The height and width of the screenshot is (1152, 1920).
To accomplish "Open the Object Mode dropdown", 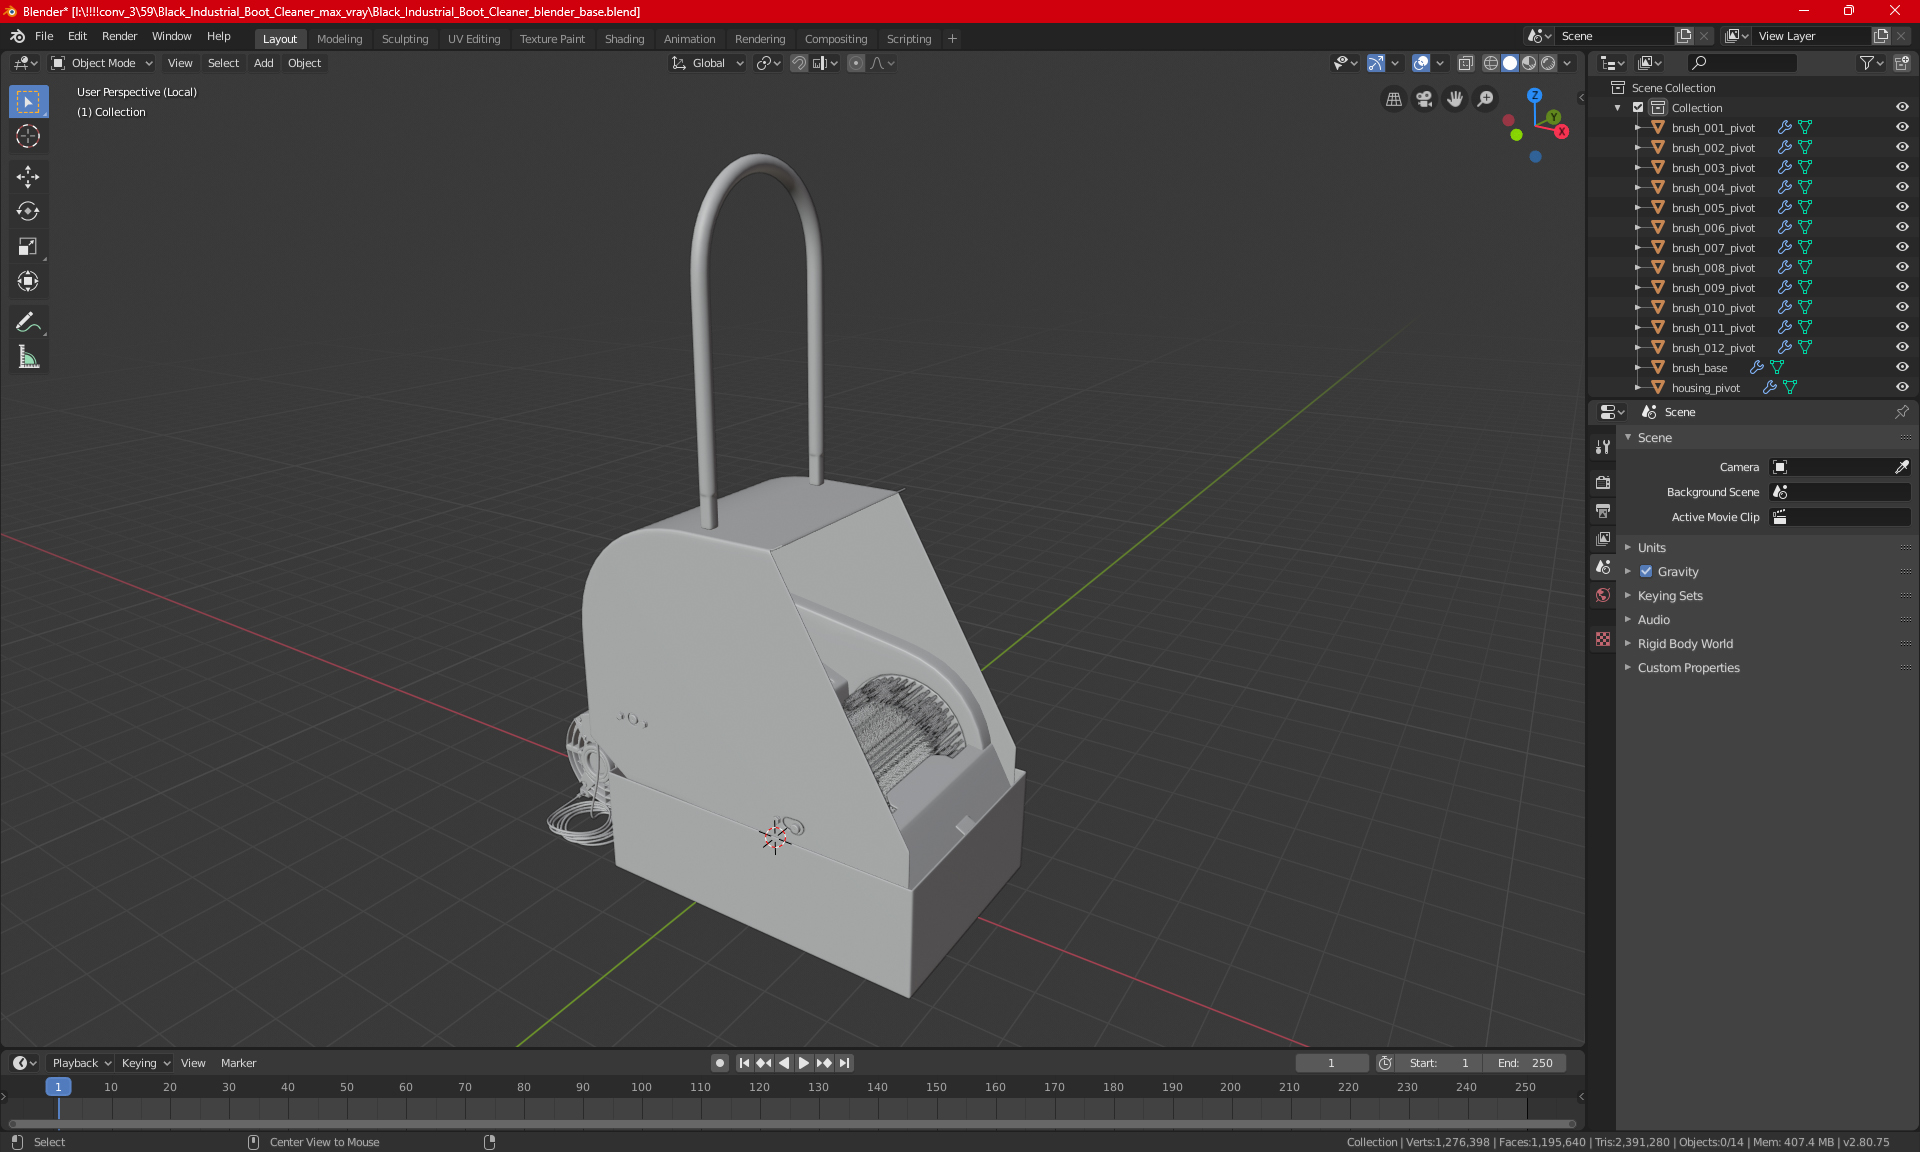I will pyautogui.click(x=102, y=63).
